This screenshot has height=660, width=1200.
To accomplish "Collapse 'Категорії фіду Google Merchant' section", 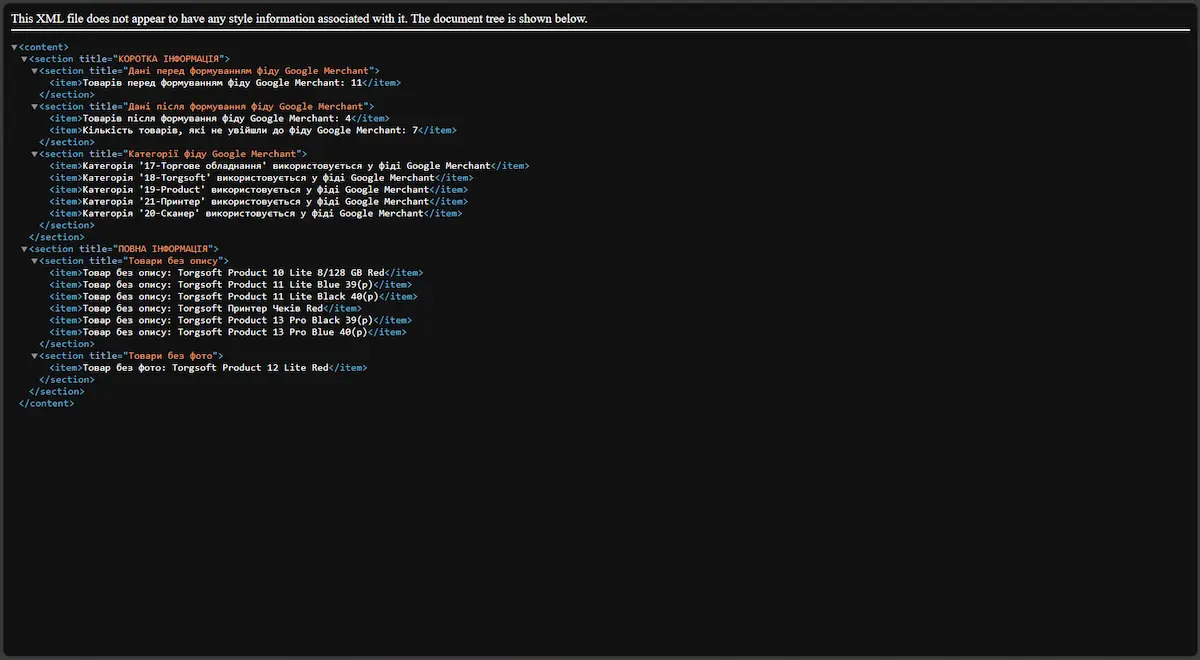I will coord(34,154).
